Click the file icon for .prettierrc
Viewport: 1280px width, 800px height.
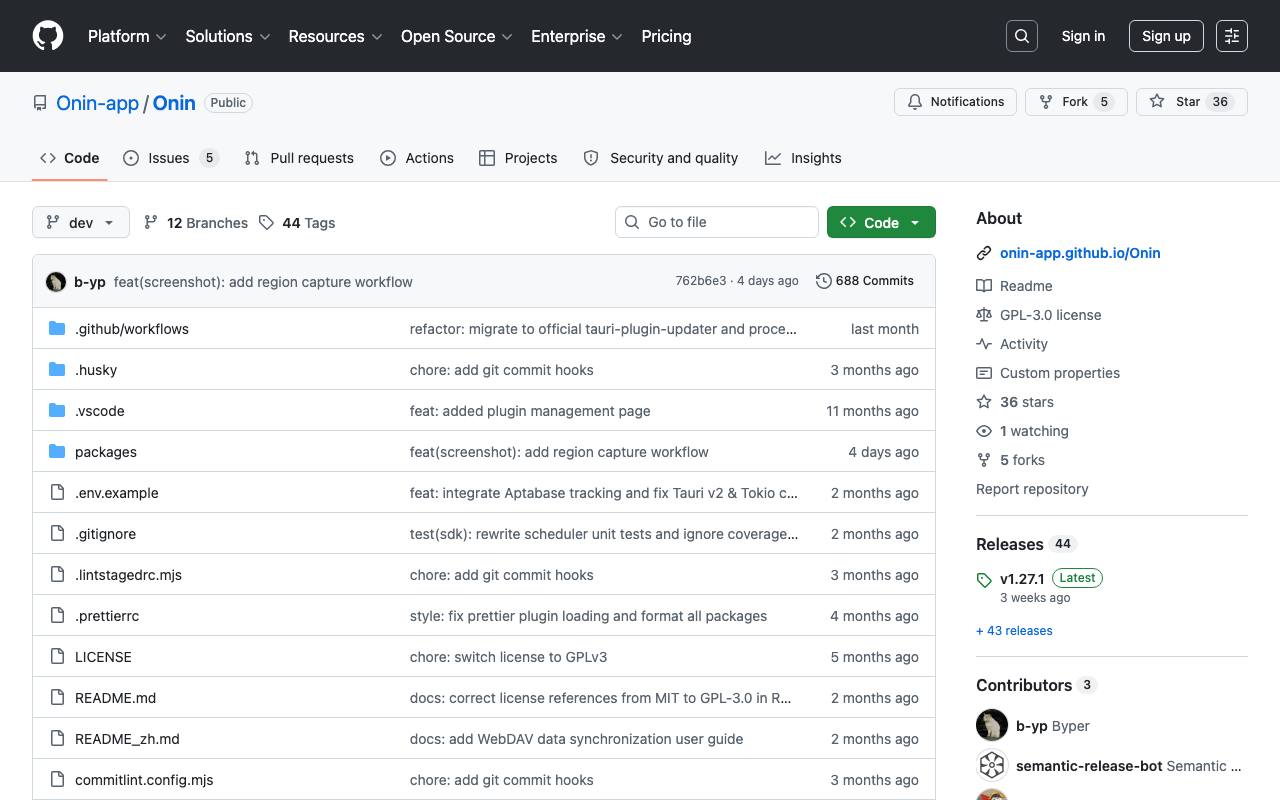pos(57,616)
